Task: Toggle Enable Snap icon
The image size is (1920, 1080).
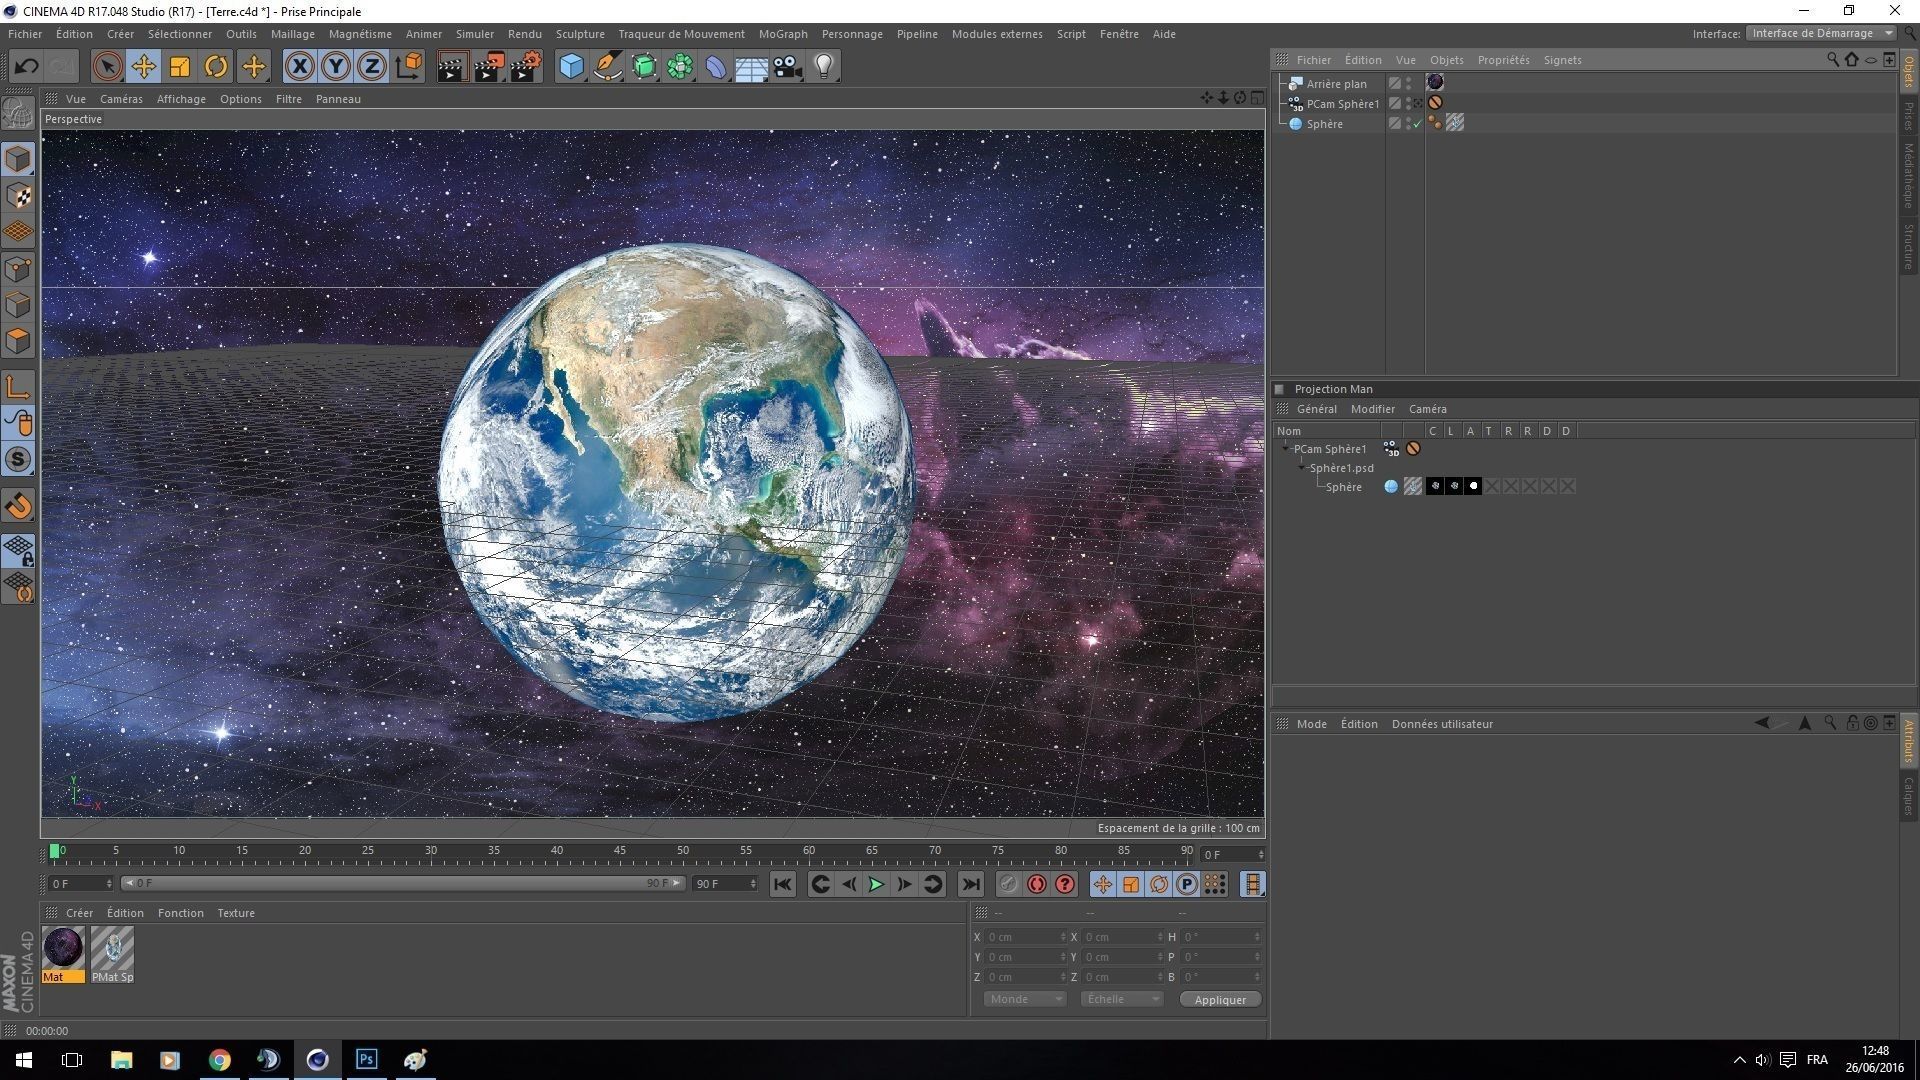Action: pos(18,506)
